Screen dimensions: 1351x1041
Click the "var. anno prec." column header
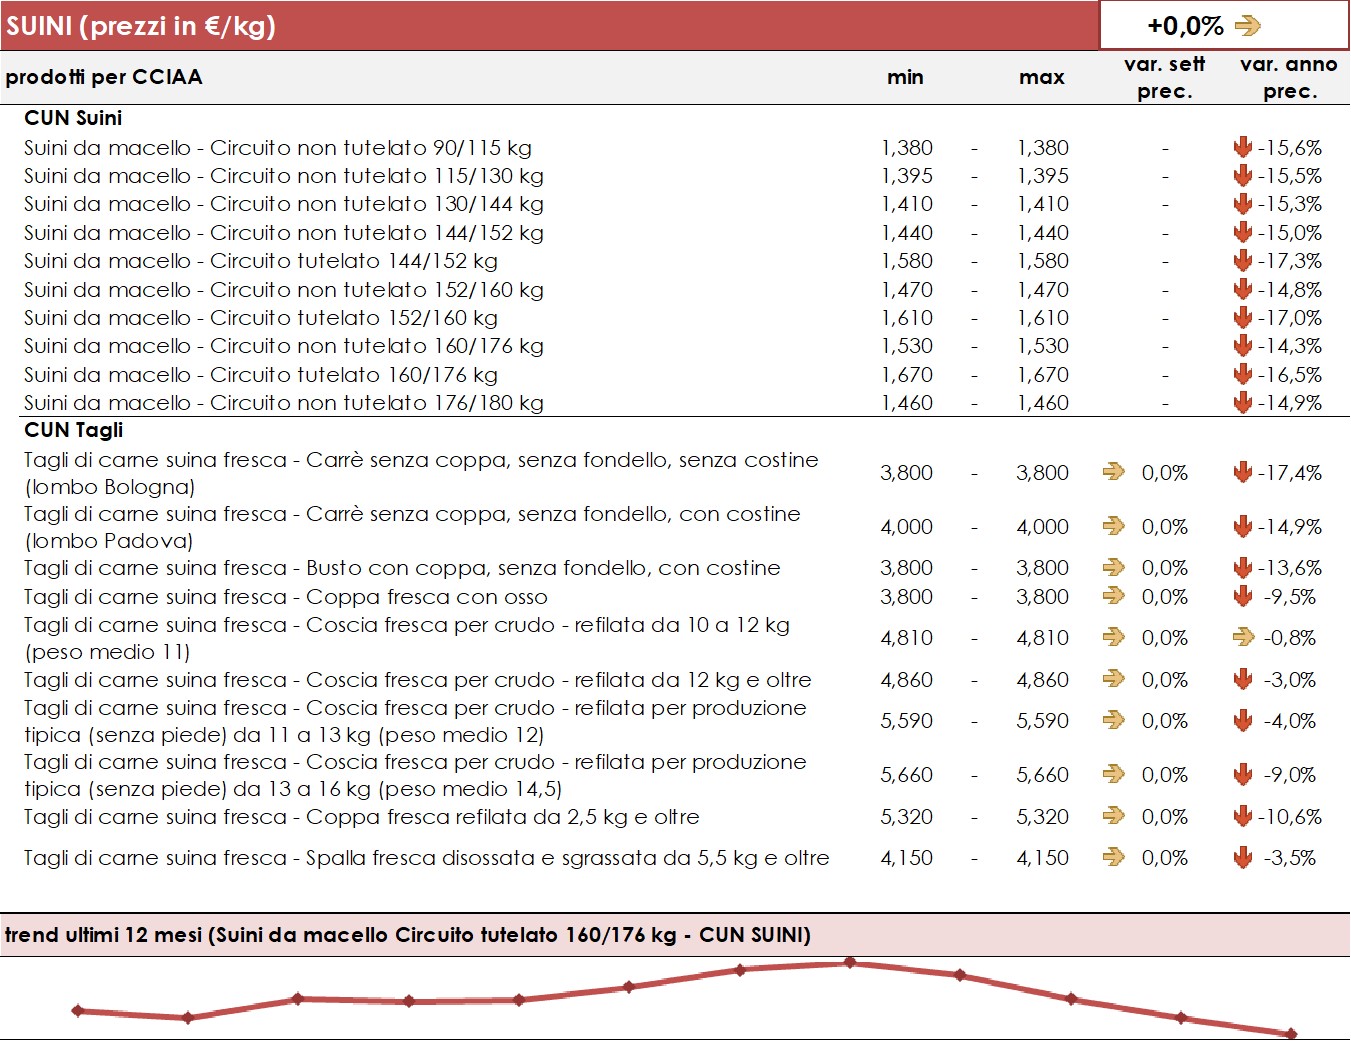[x=1289, y=77]
